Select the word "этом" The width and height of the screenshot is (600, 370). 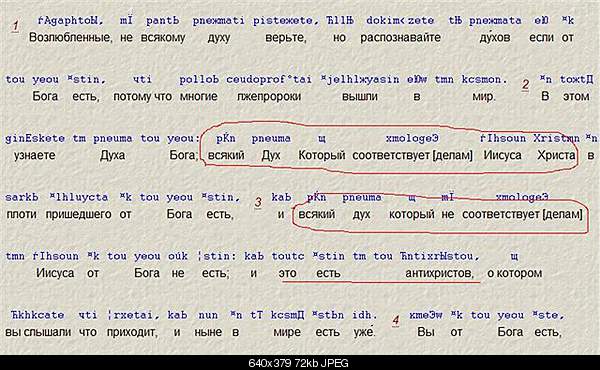tap(576, 96)
